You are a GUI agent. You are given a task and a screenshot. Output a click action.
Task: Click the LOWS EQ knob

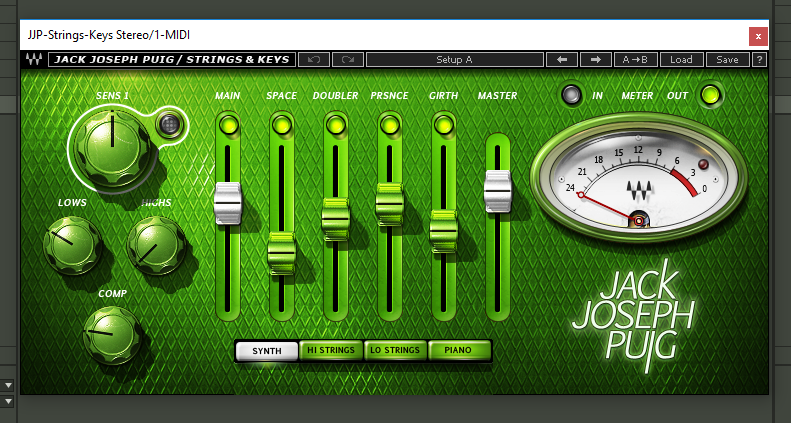[72, 245]
